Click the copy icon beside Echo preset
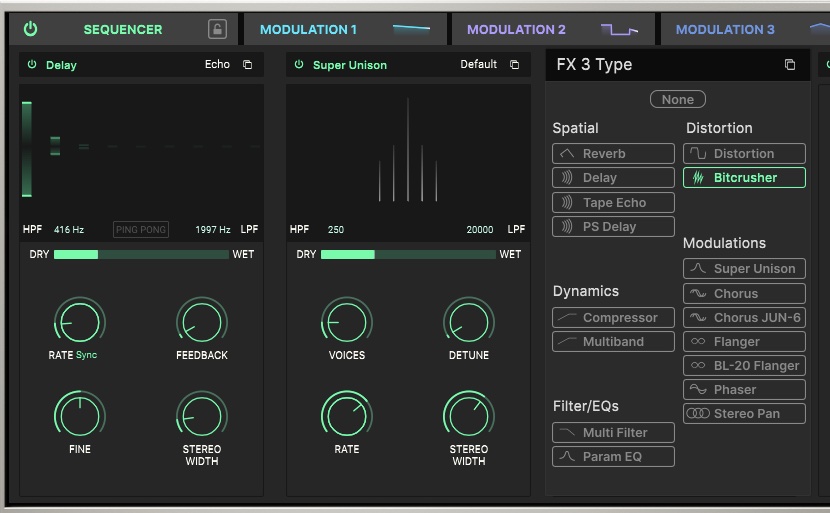Image resolution: width=830 pixels, height=513 pixels. (x=248, y=65)
